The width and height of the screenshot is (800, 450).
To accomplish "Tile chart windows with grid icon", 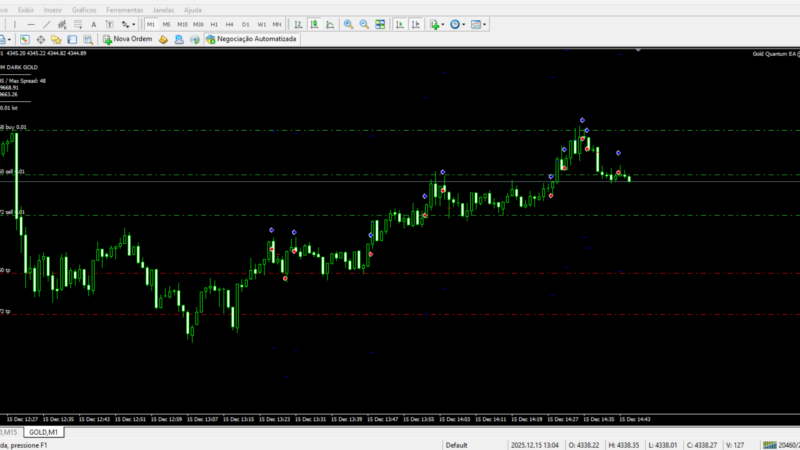I will (x=380, y=24).
